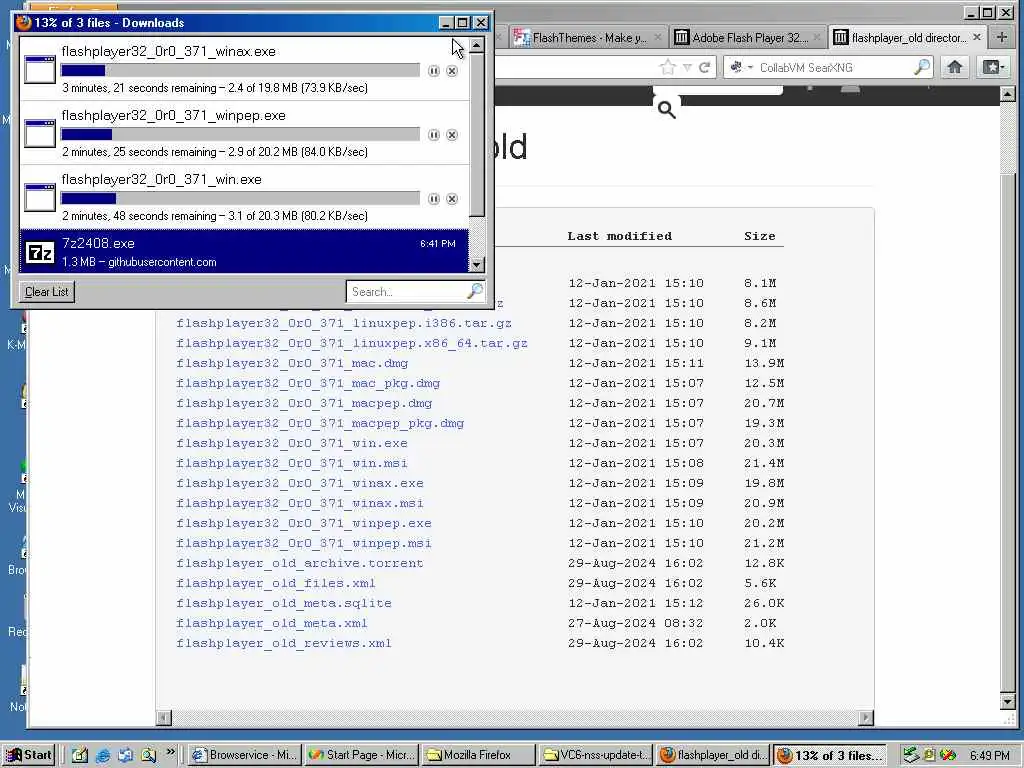Click the magnifier icon in Downloads search box

coord(475,291)
